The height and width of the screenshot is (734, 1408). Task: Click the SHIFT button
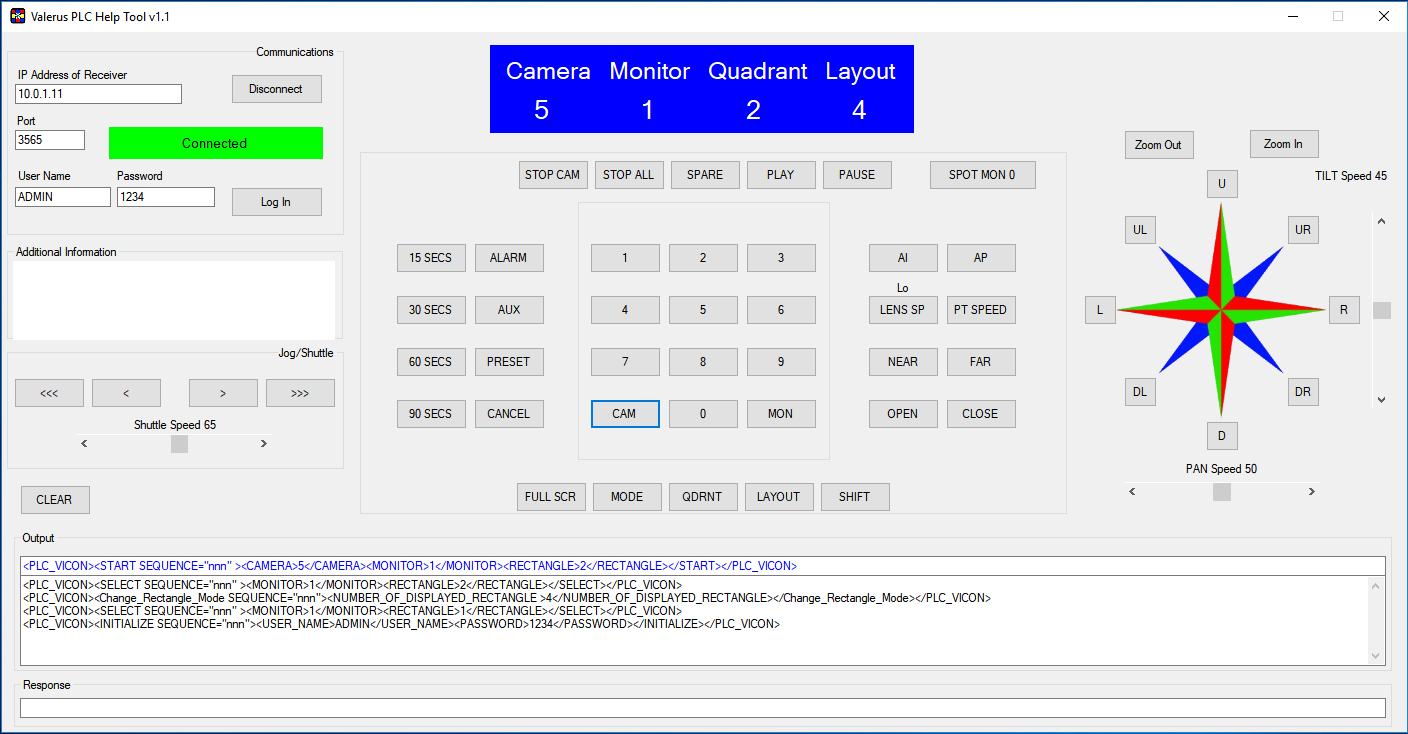coord(855,497)
